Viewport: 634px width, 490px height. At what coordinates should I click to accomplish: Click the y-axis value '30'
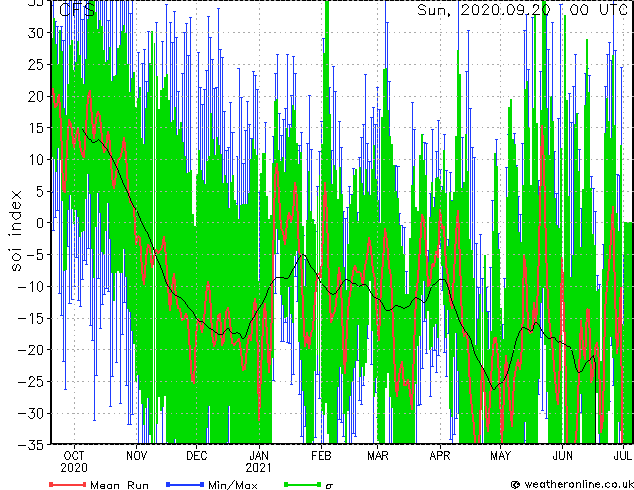pos(35,33)
